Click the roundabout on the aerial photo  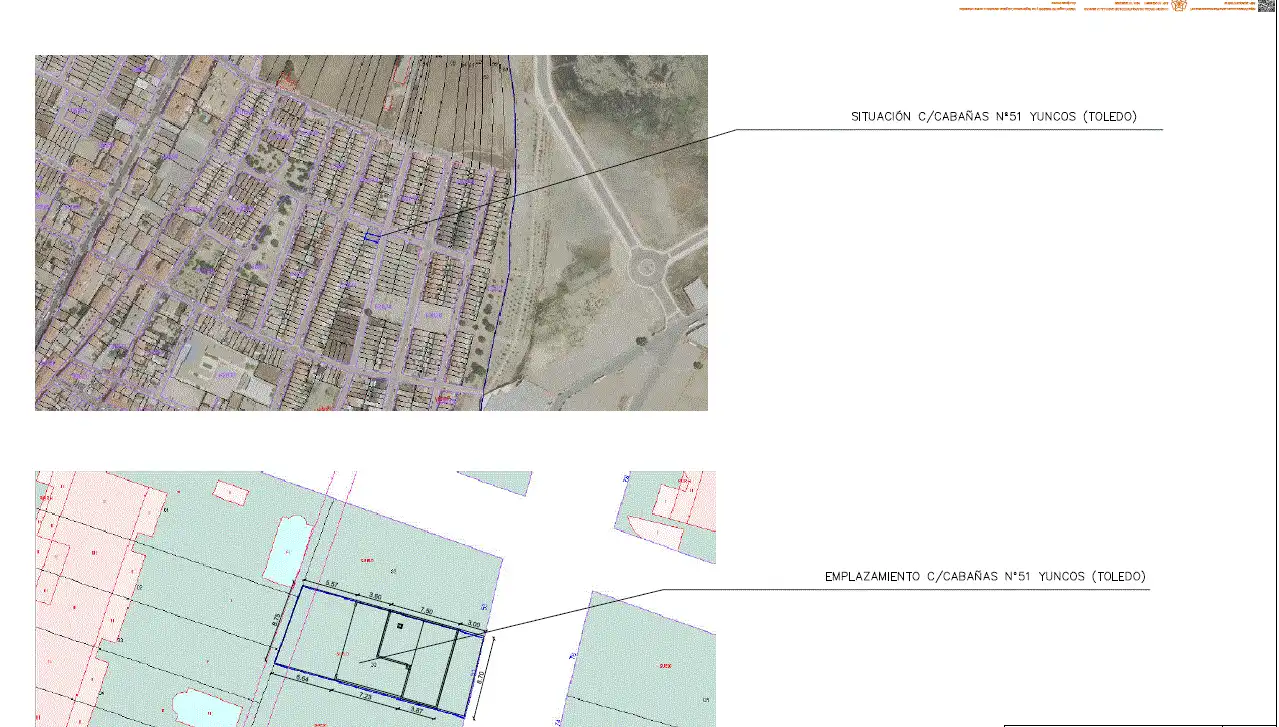tap(646, 267)
